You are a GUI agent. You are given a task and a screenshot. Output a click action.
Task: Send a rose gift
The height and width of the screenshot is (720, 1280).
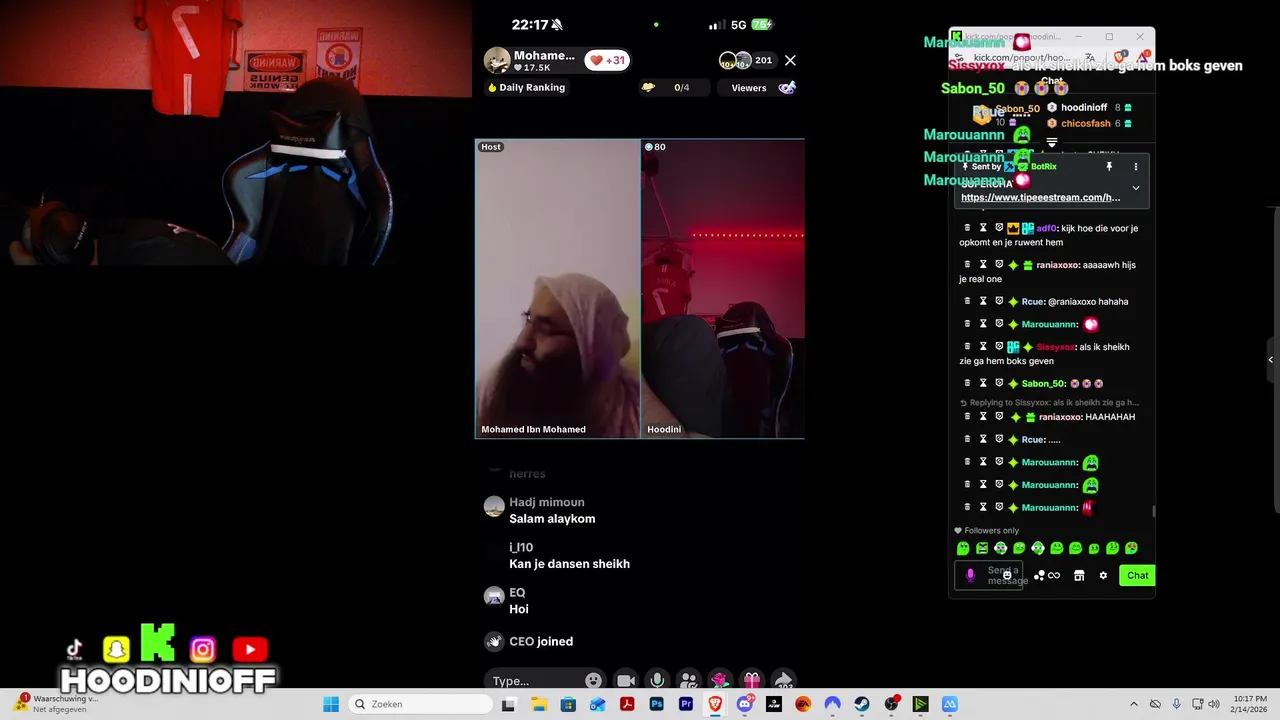[720, 681]
